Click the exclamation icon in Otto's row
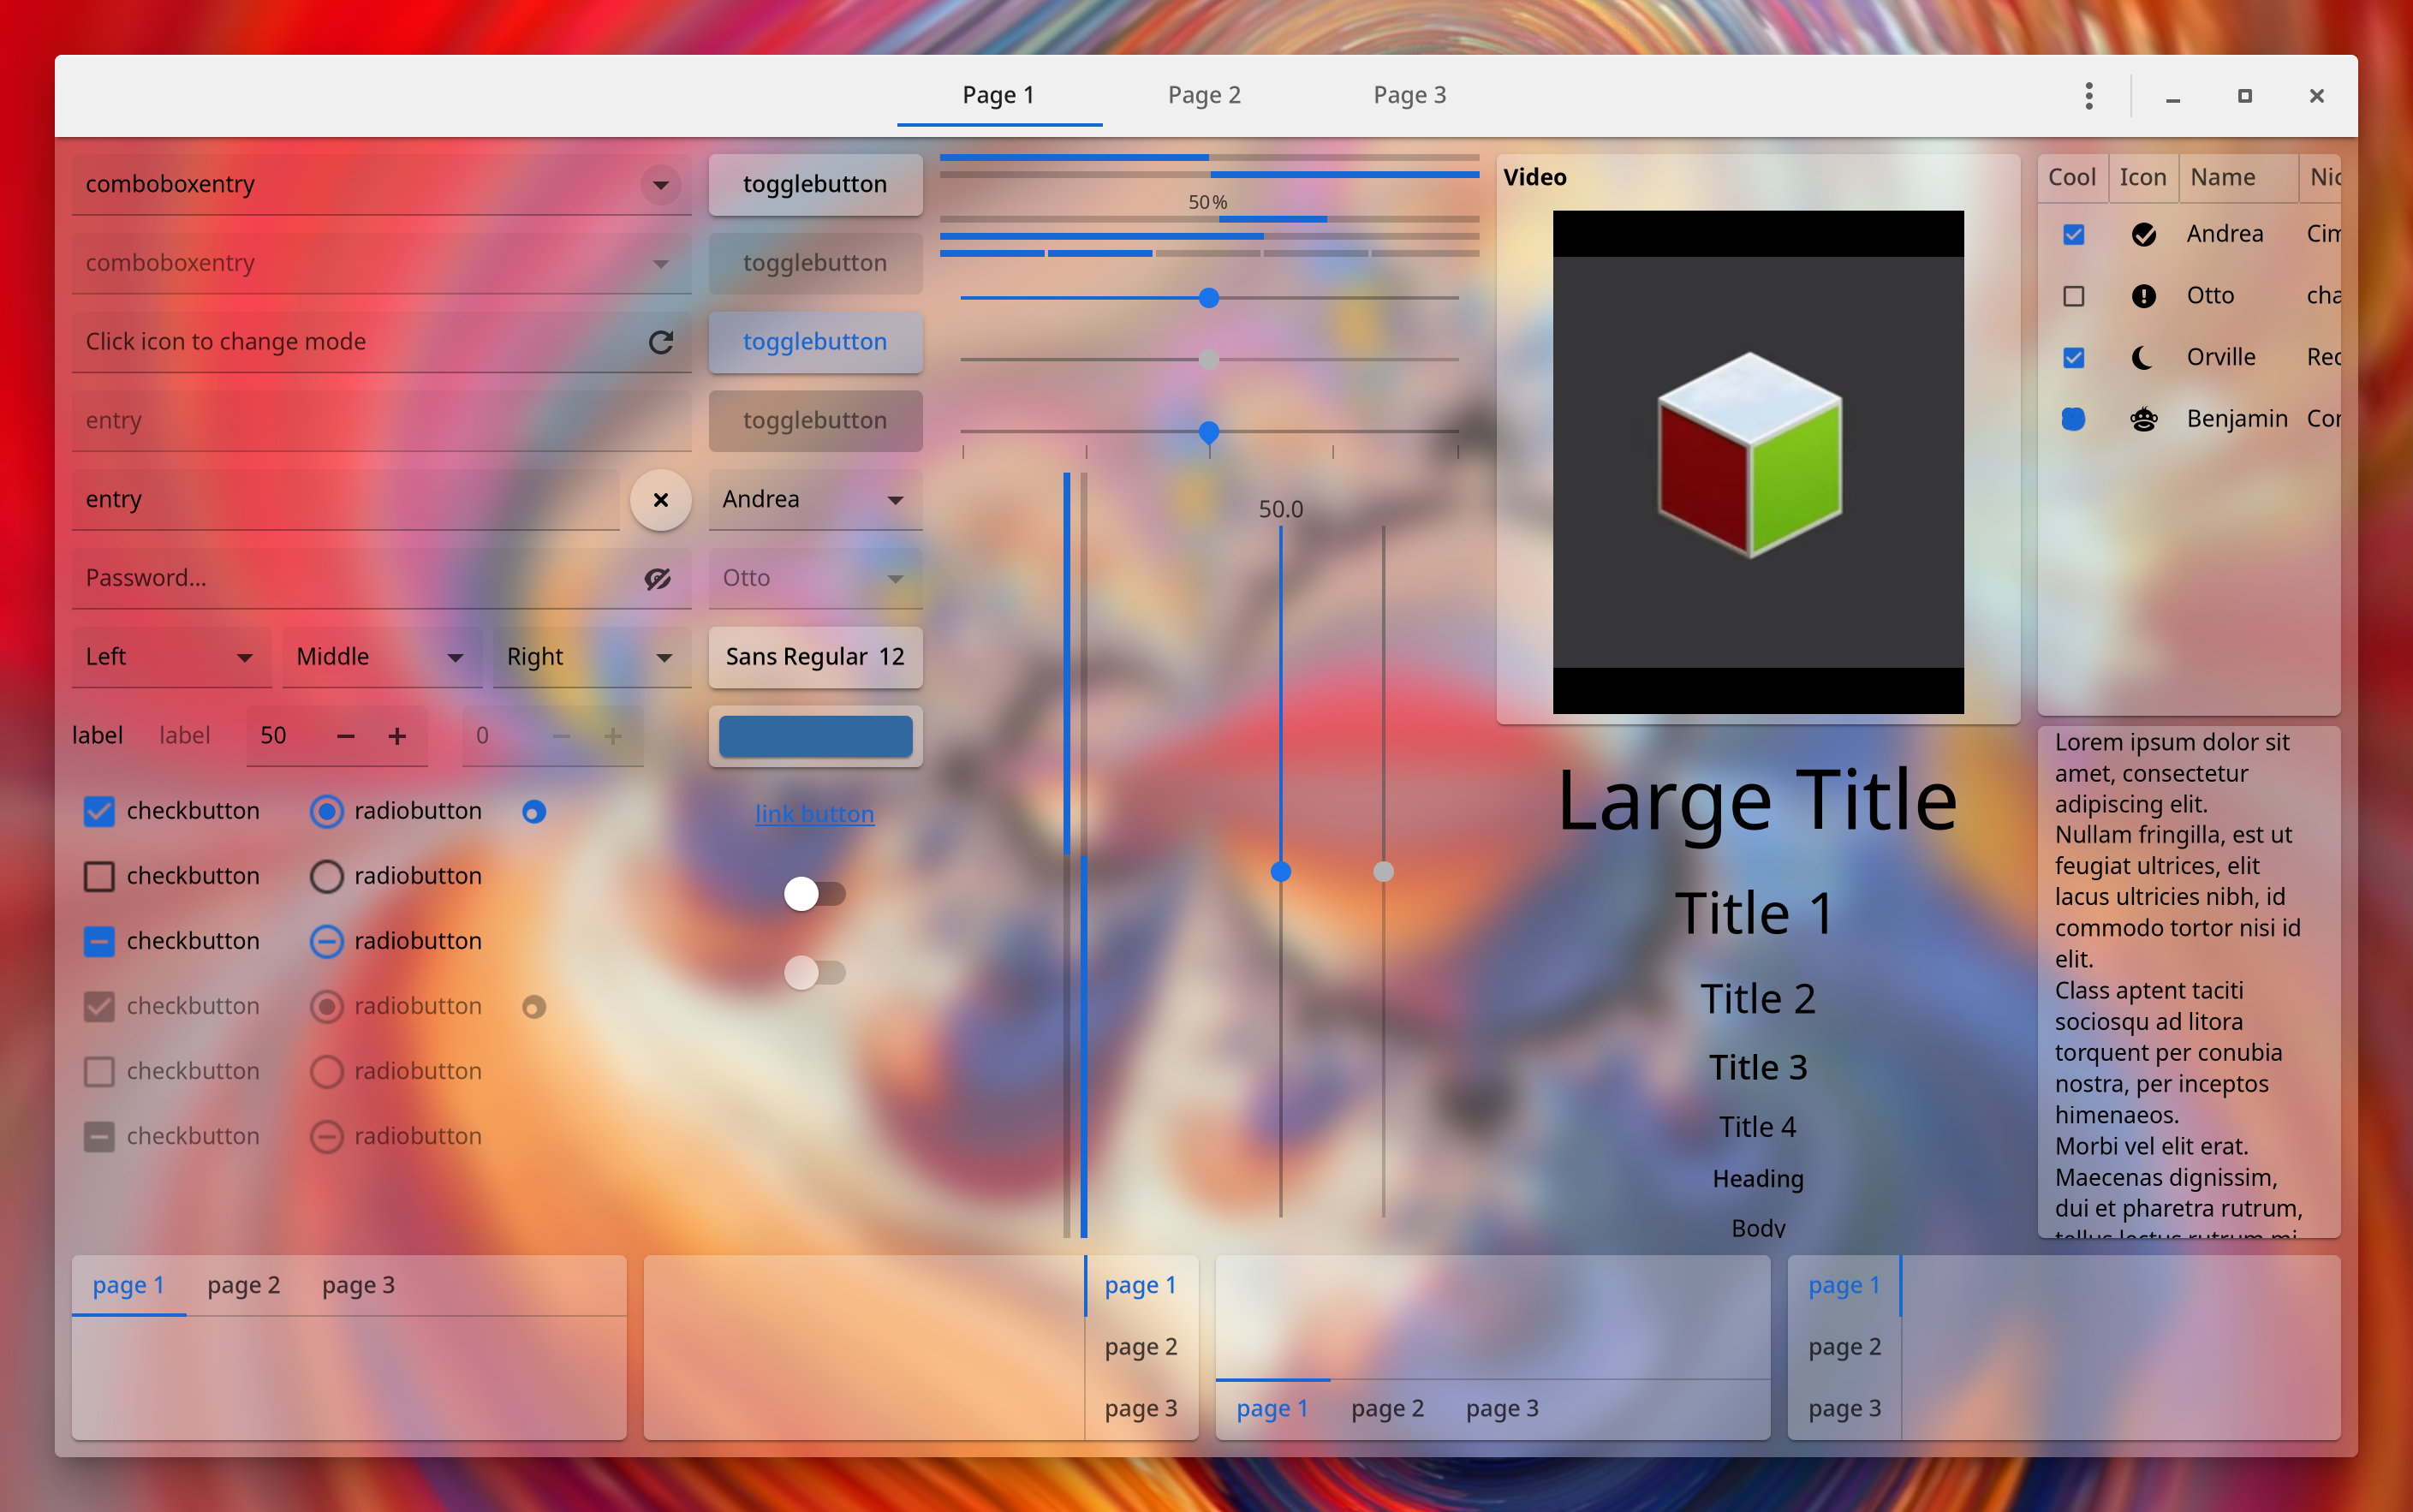Screen dimensions: 2413x1512 pos(2143,296)
